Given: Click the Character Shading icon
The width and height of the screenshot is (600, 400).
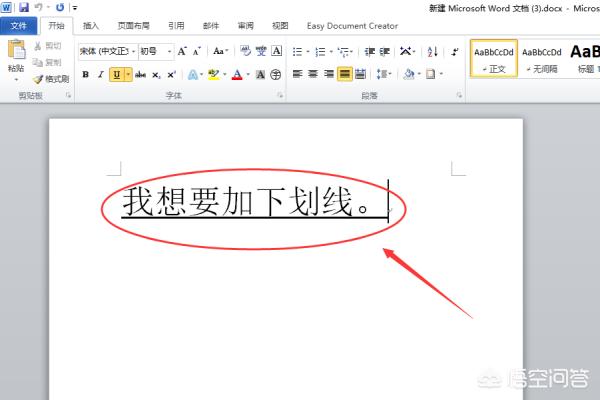Looking at the screenshot, I should 260,74.
